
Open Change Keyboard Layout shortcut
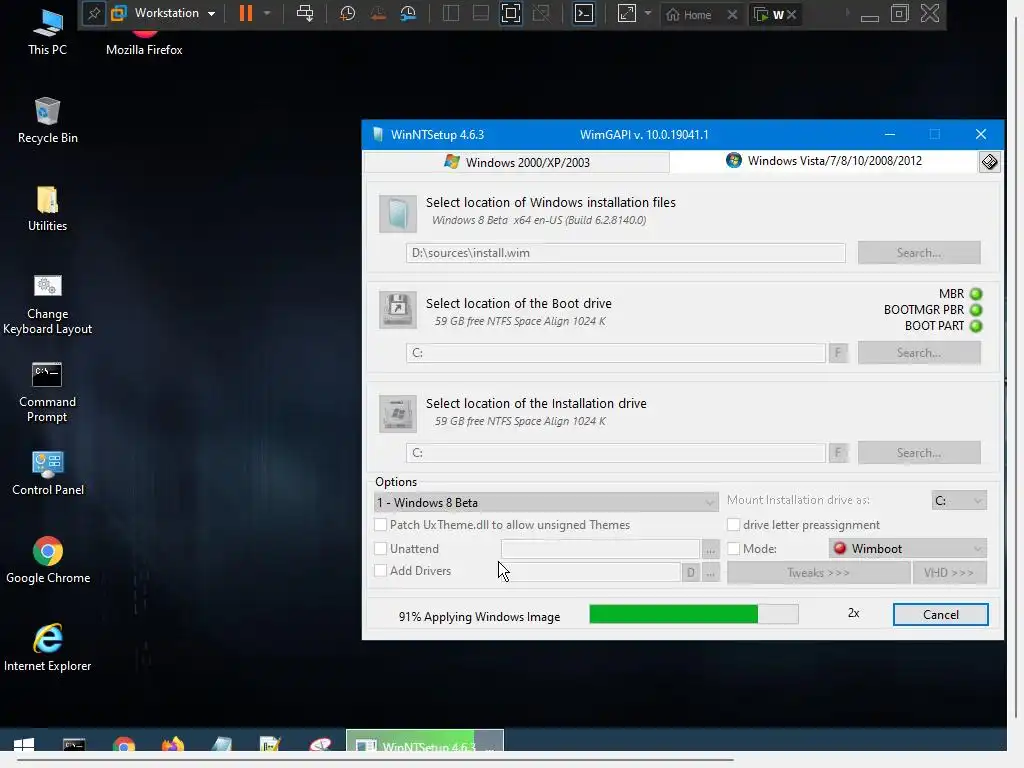point(47,304)
